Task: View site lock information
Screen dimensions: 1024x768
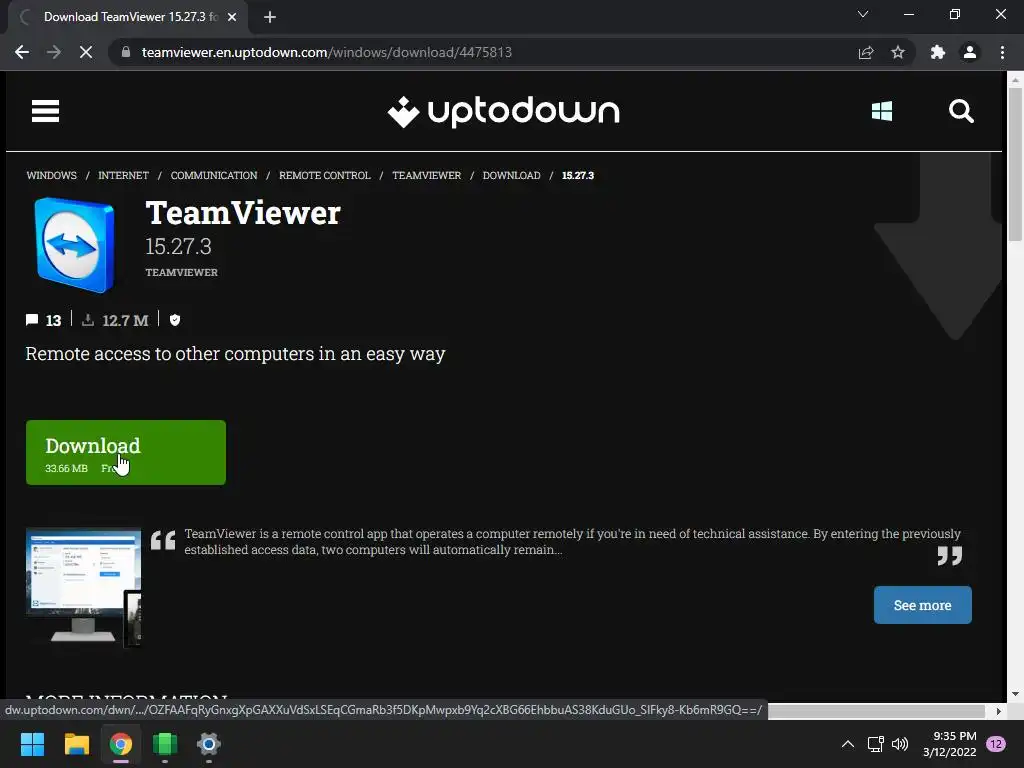Action: click(x=126, y=52)
